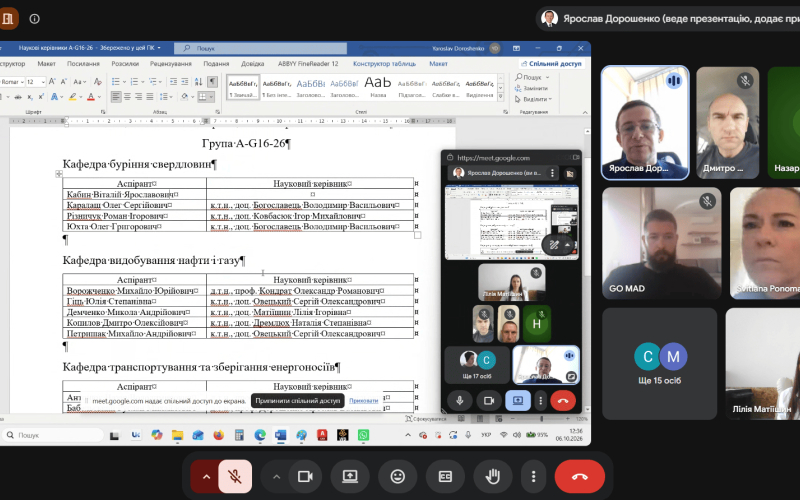Expand audio settings arrow next to mic
The width and height of the screenshot is (800, 500).
tap(206, 477)
